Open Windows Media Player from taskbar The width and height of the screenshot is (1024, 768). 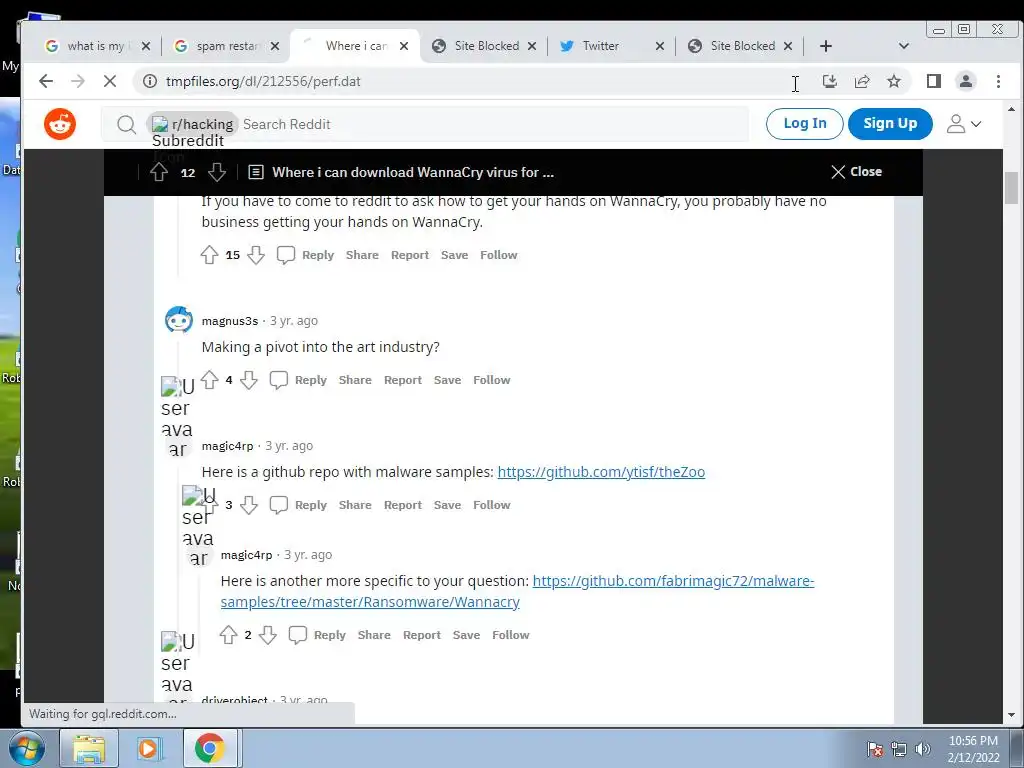click(148, 748)
